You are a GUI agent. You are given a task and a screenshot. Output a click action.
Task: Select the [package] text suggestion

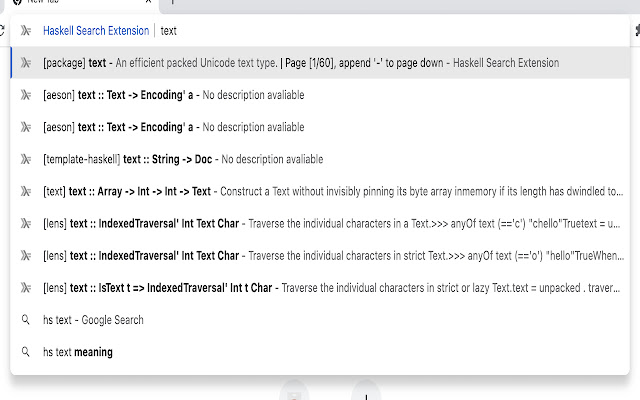[x=320, y=62]
